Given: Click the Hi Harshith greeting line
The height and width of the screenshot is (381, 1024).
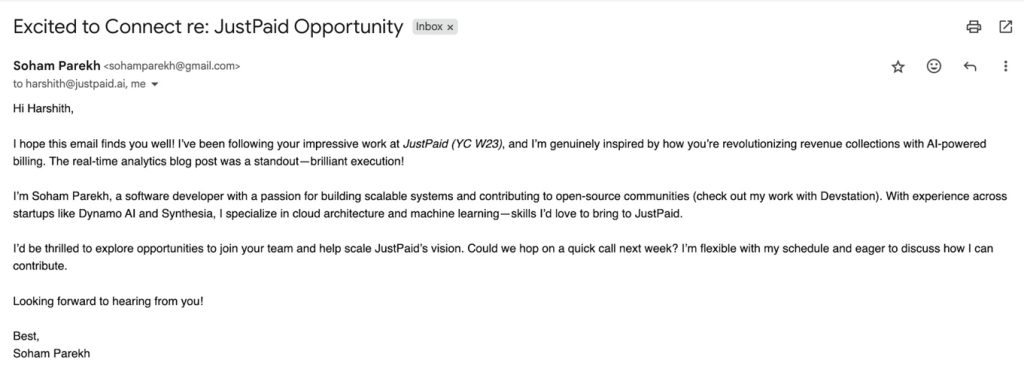Looking at the screenshot, I should [43, 108].
